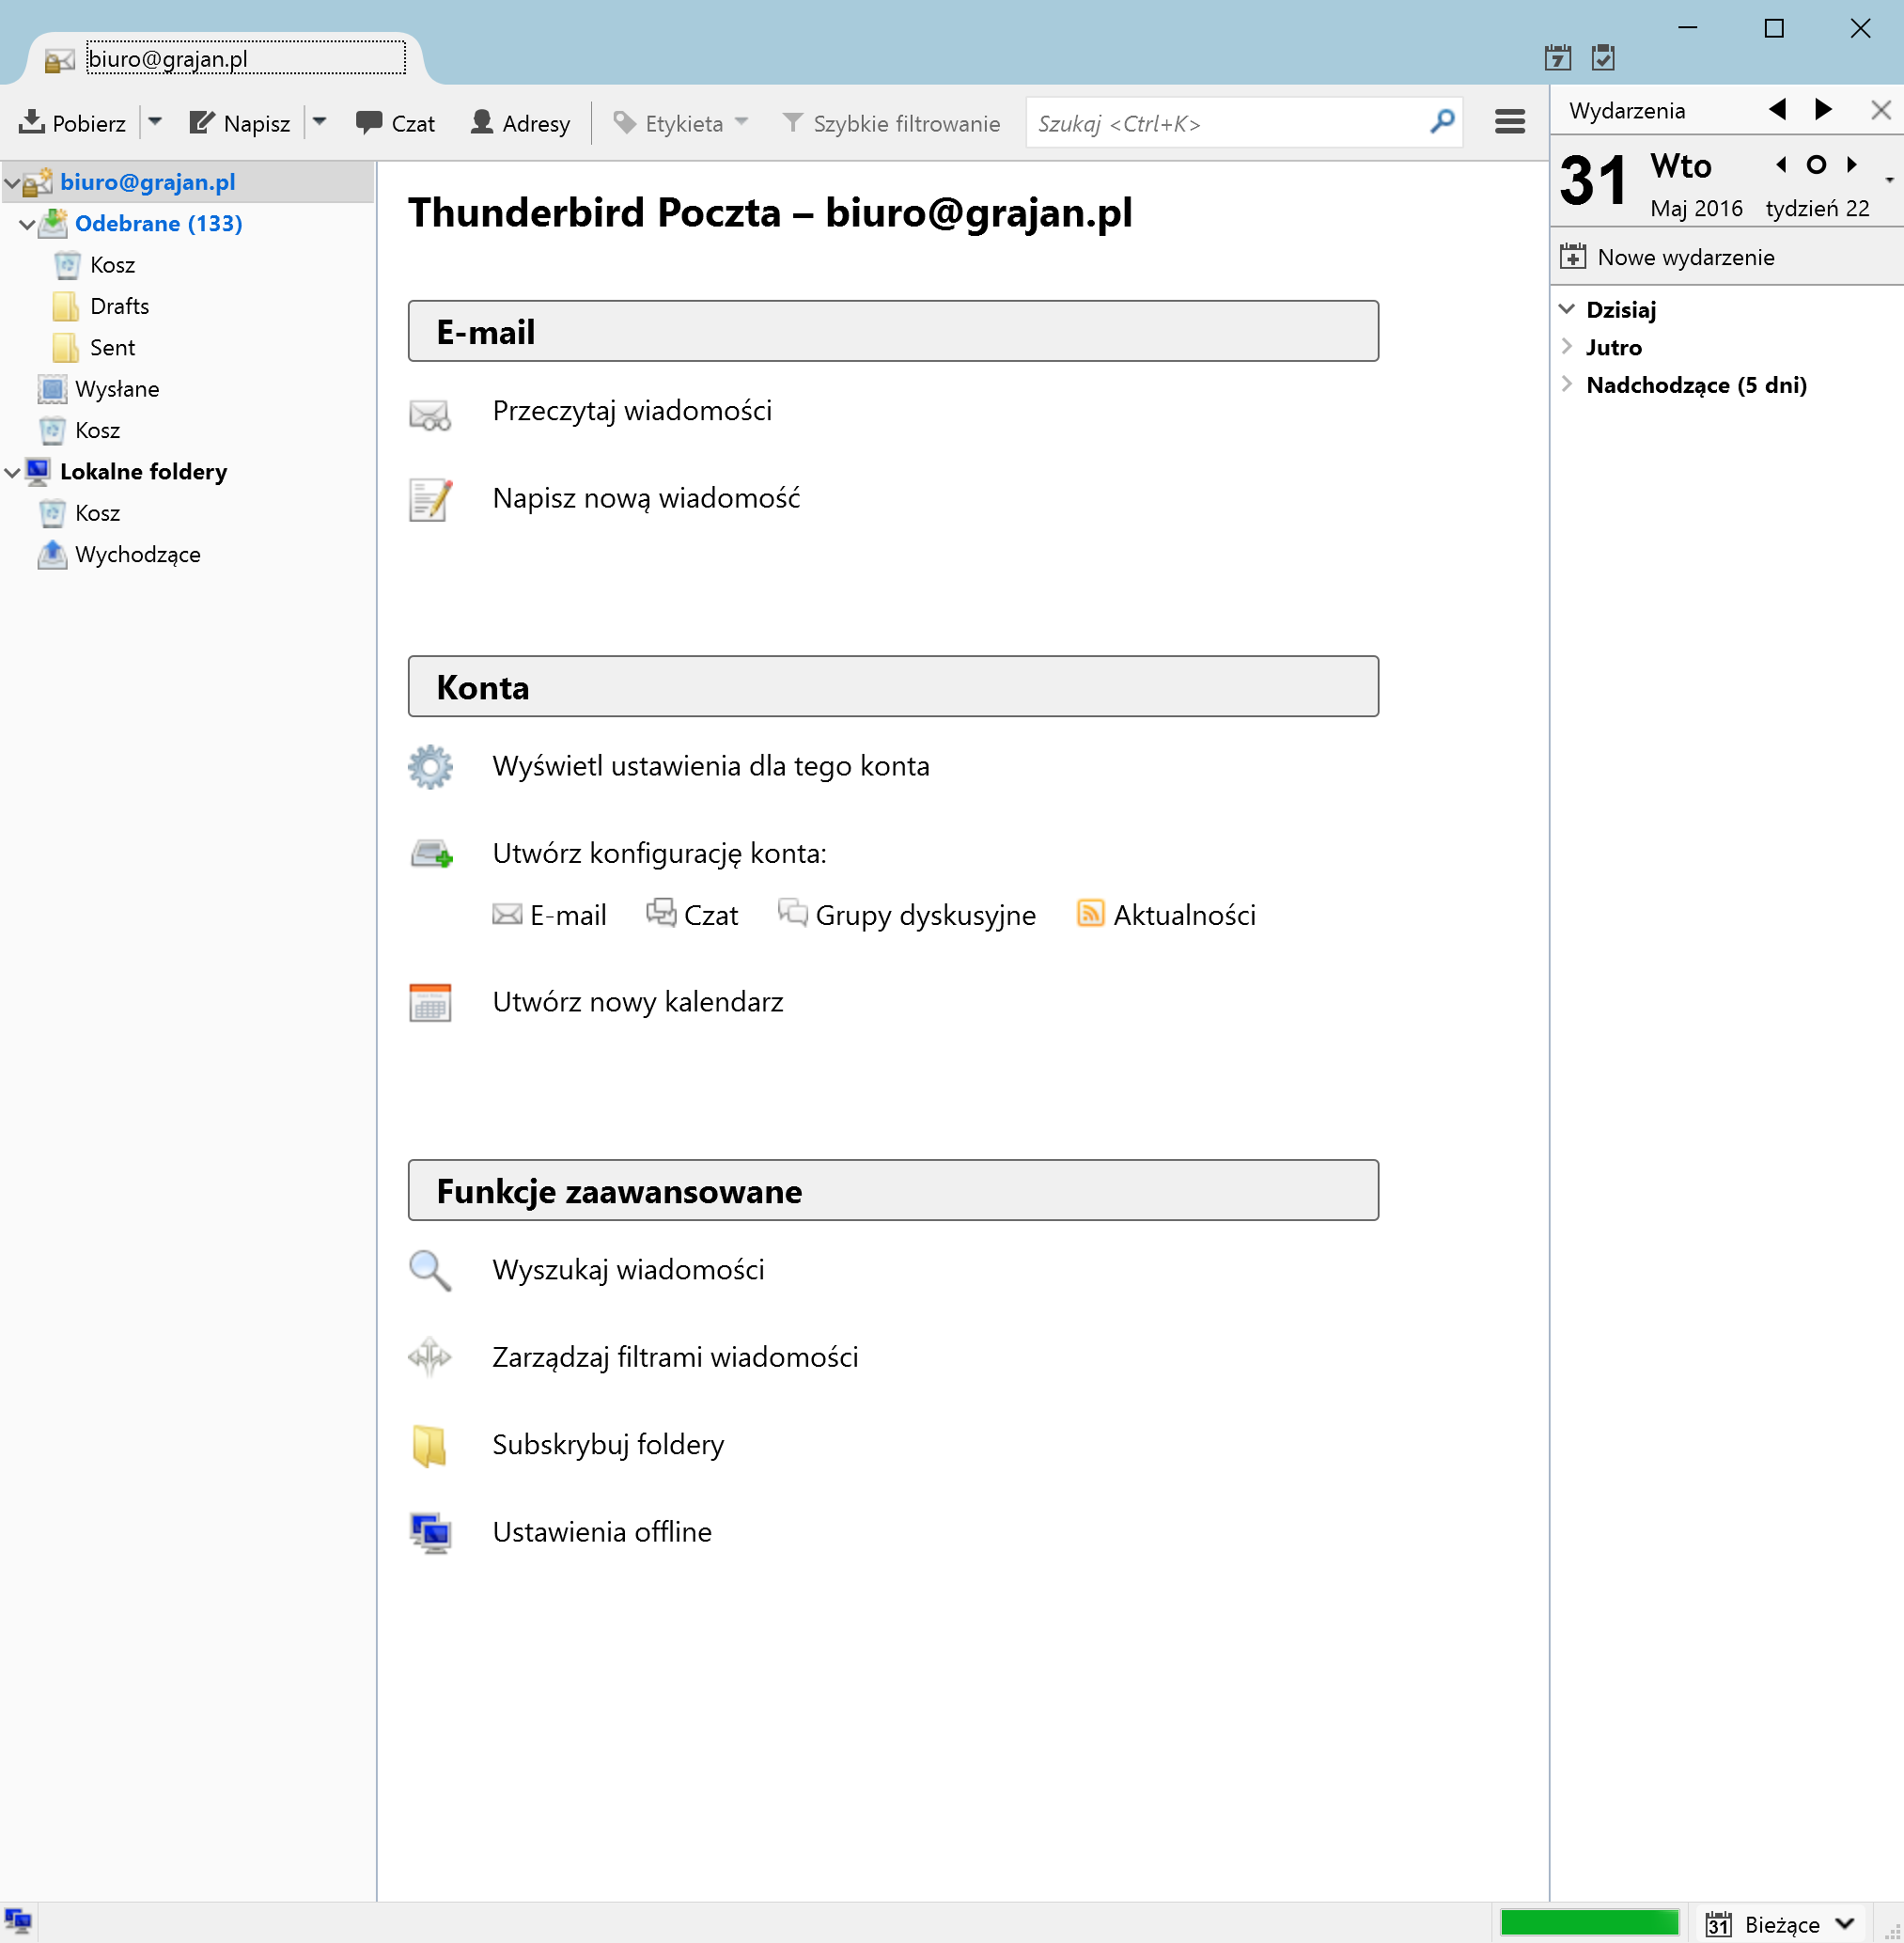
Task: Collapse the Lokalne foldery tree
Action: 12,472
